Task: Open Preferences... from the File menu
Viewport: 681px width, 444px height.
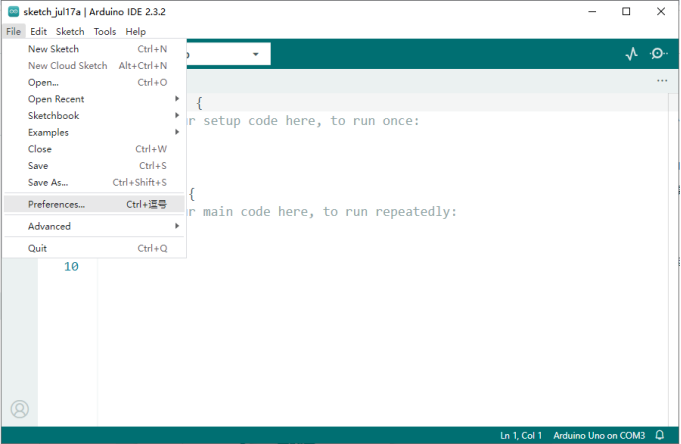Action: pos(94,204)
